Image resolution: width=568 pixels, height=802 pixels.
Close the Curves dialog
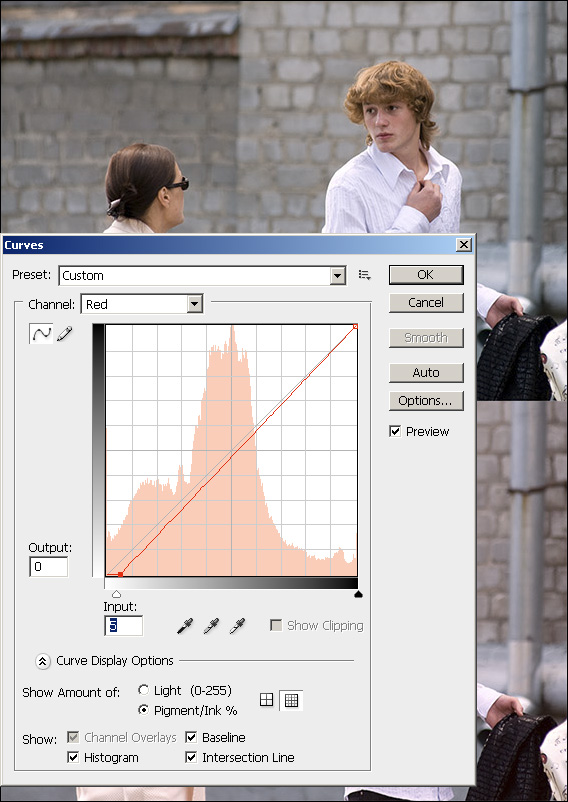[464, 244]
